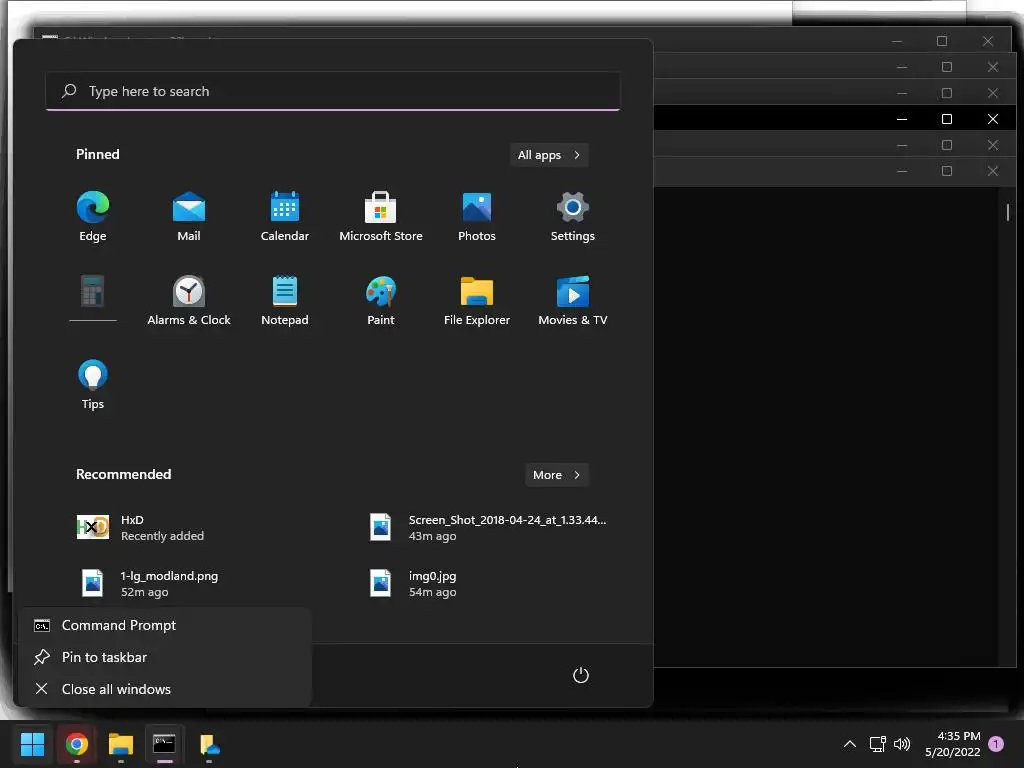Open Microsoft Store
The image size is (1024, 768).
[x=381, y=217]
